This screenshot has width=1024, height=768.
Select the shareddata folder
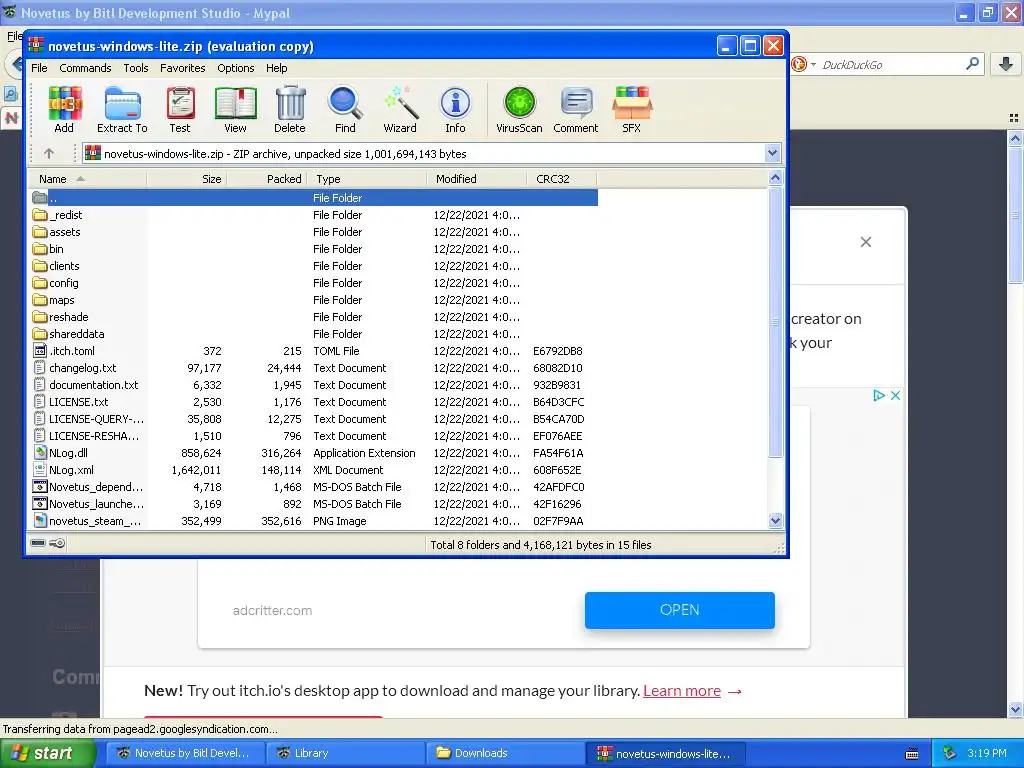click(x=69, y=334)
